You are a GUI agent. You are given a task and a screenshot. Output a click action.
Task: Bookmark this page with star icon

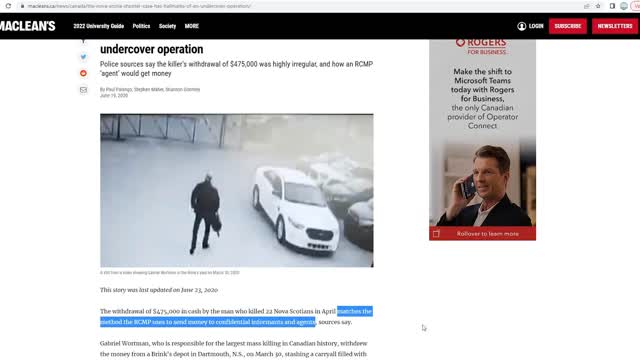(598, 6)
